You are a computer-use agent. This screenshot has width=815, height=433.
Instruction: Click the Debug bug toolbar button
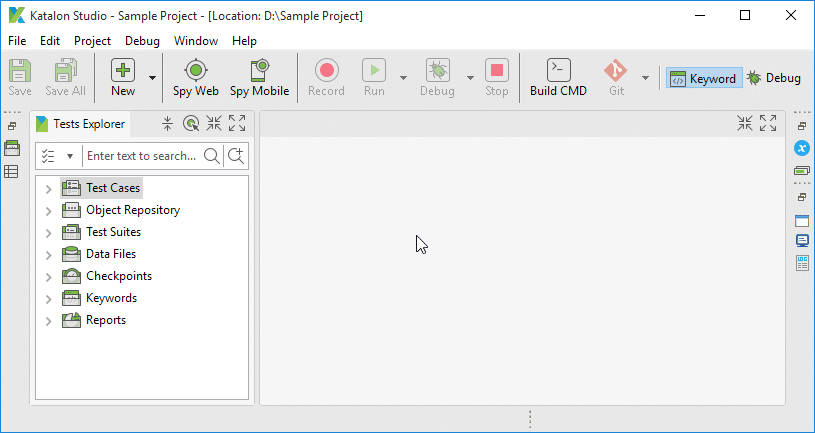[x=437, y=78]
